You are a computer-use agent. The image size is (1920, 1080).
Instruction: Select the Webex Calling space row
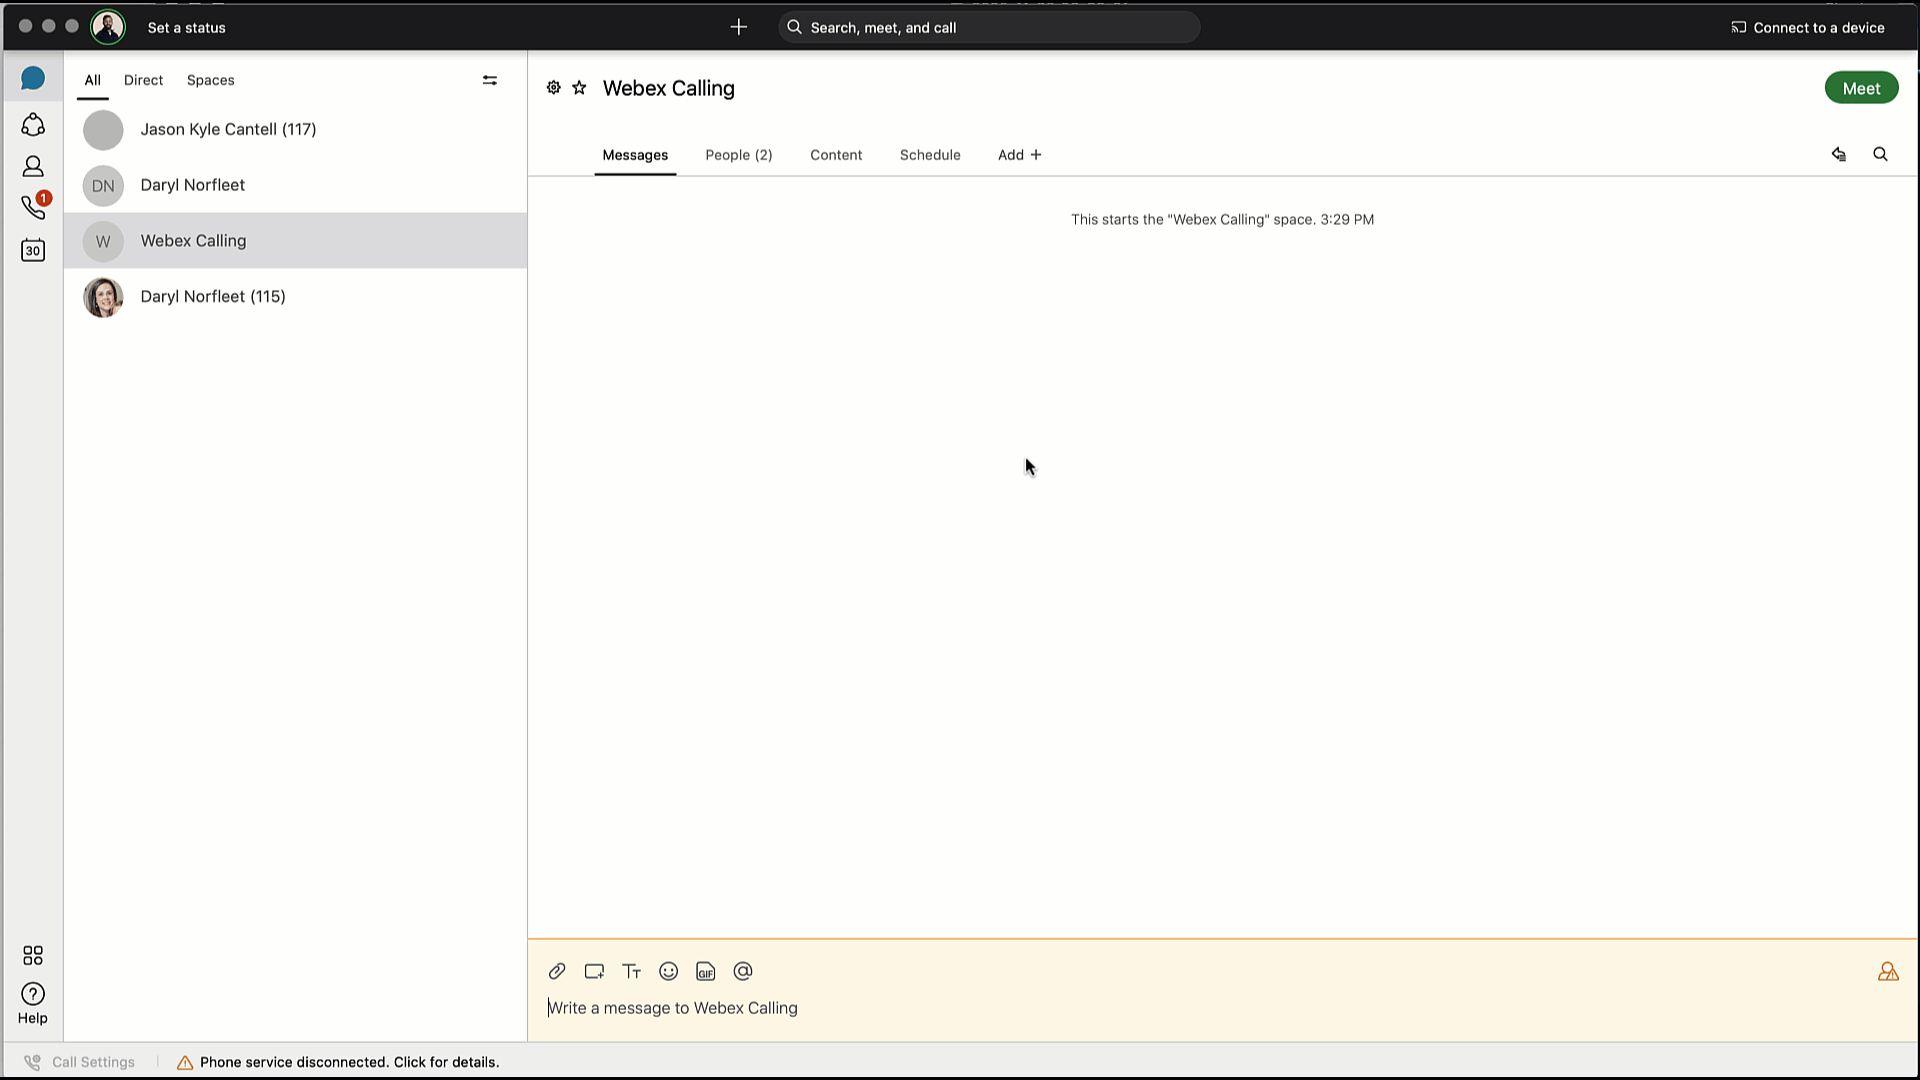click(295, 241)
